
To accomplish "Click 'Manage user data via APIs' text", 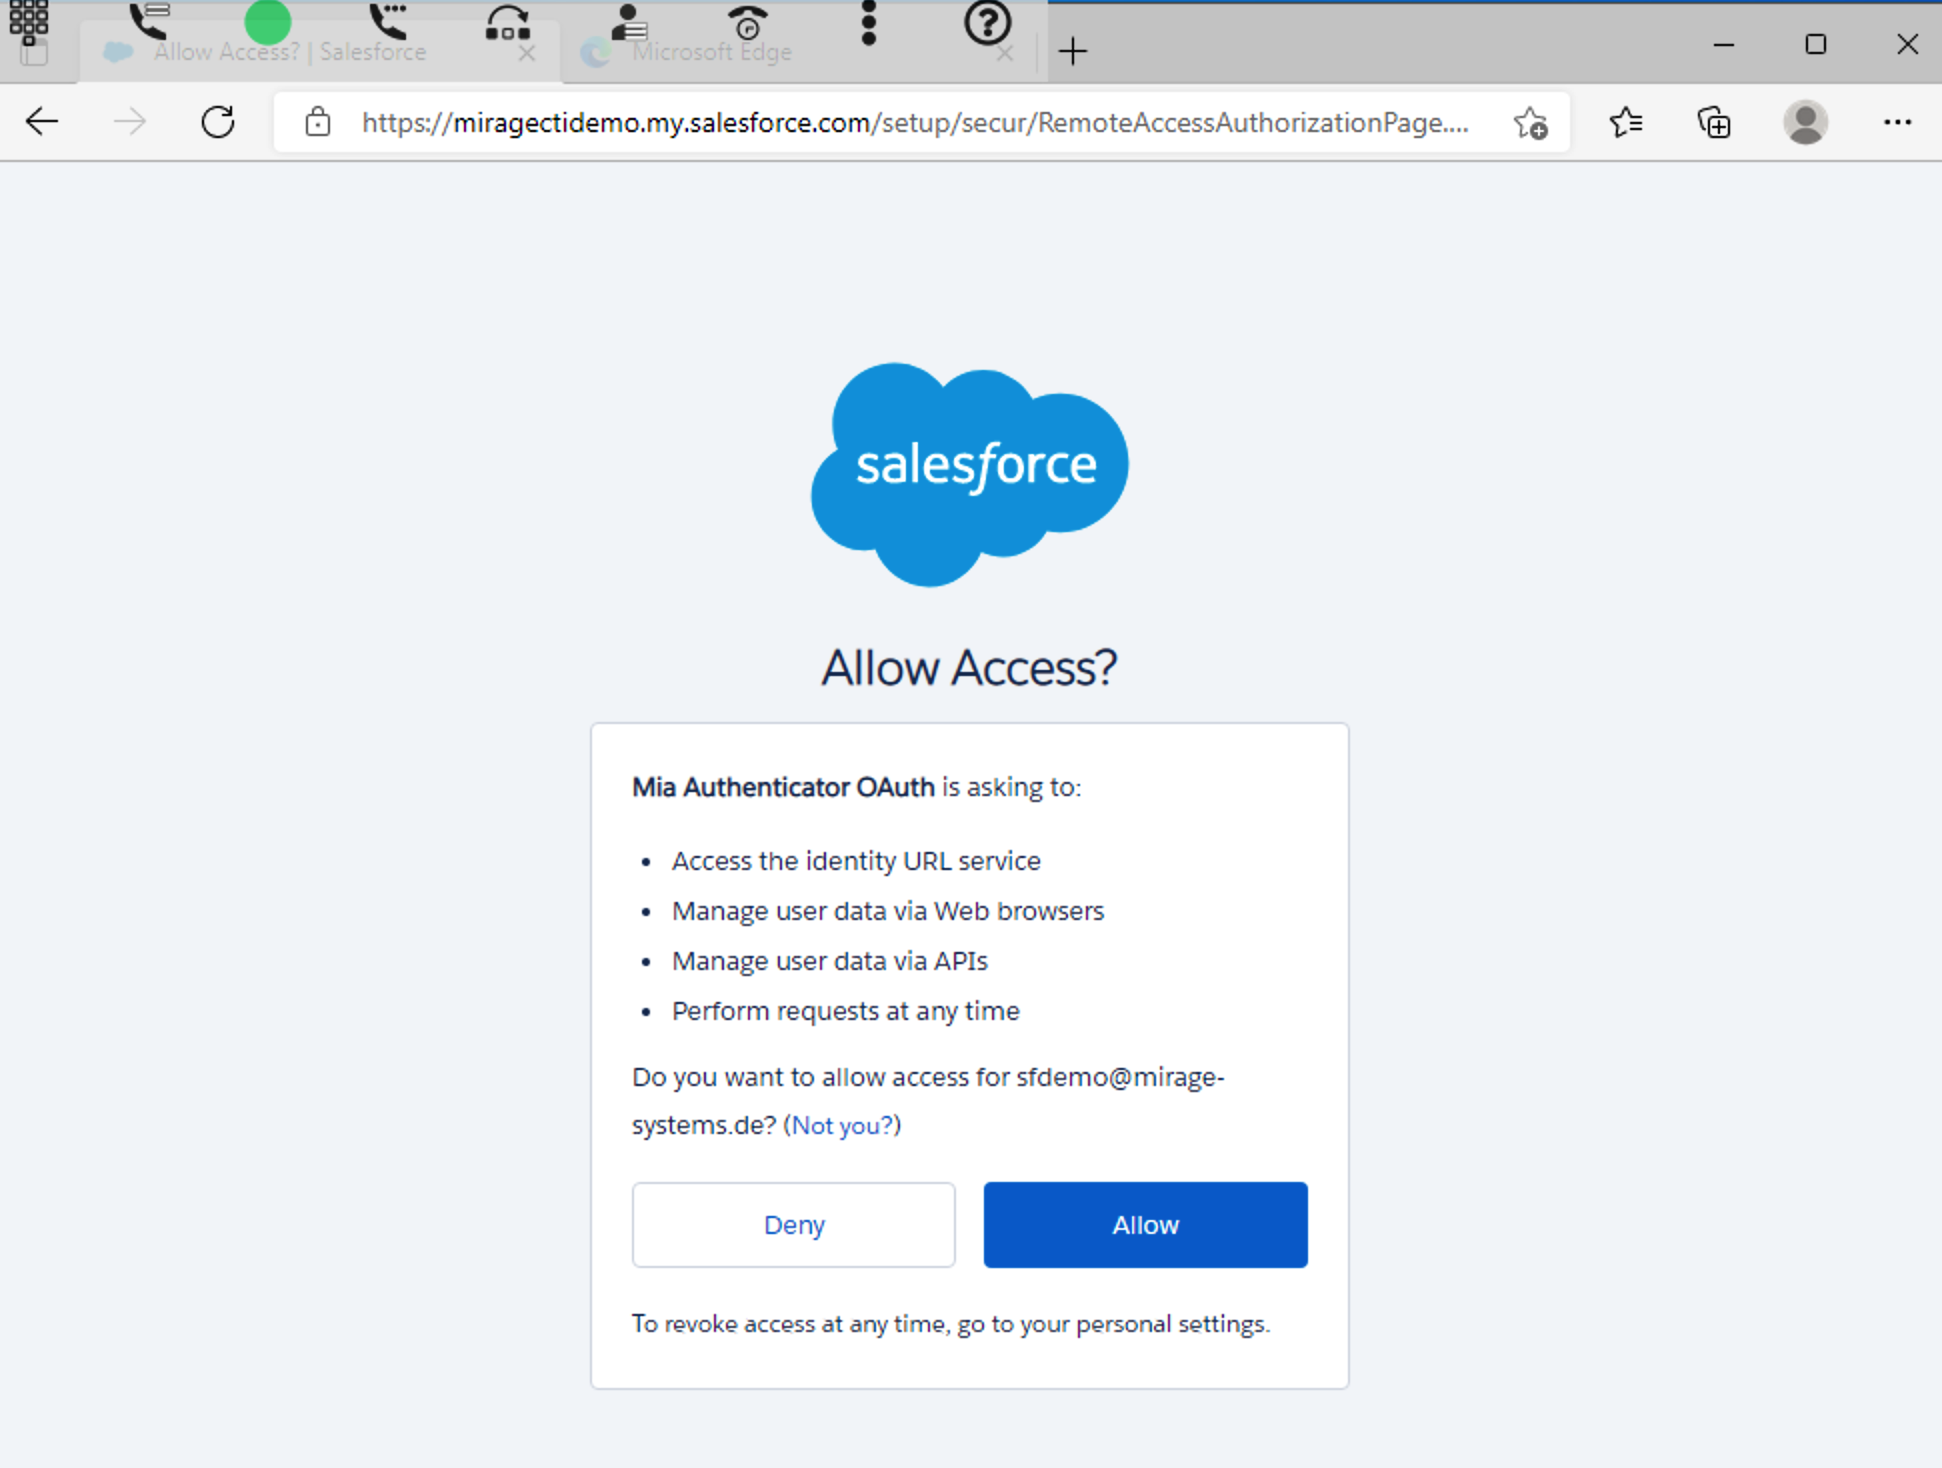I will pyautogui.click(x=830, y=961).
